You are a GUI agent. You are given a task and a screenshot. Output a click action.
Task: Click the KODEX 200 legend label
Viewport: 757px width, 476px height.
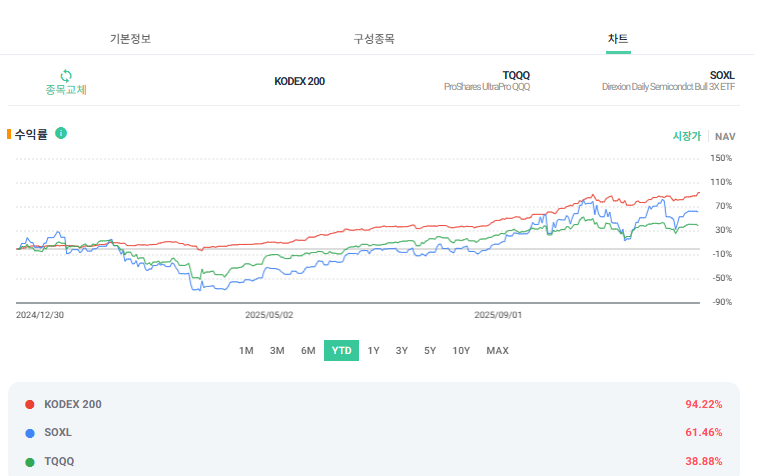(x=73, y=405)
